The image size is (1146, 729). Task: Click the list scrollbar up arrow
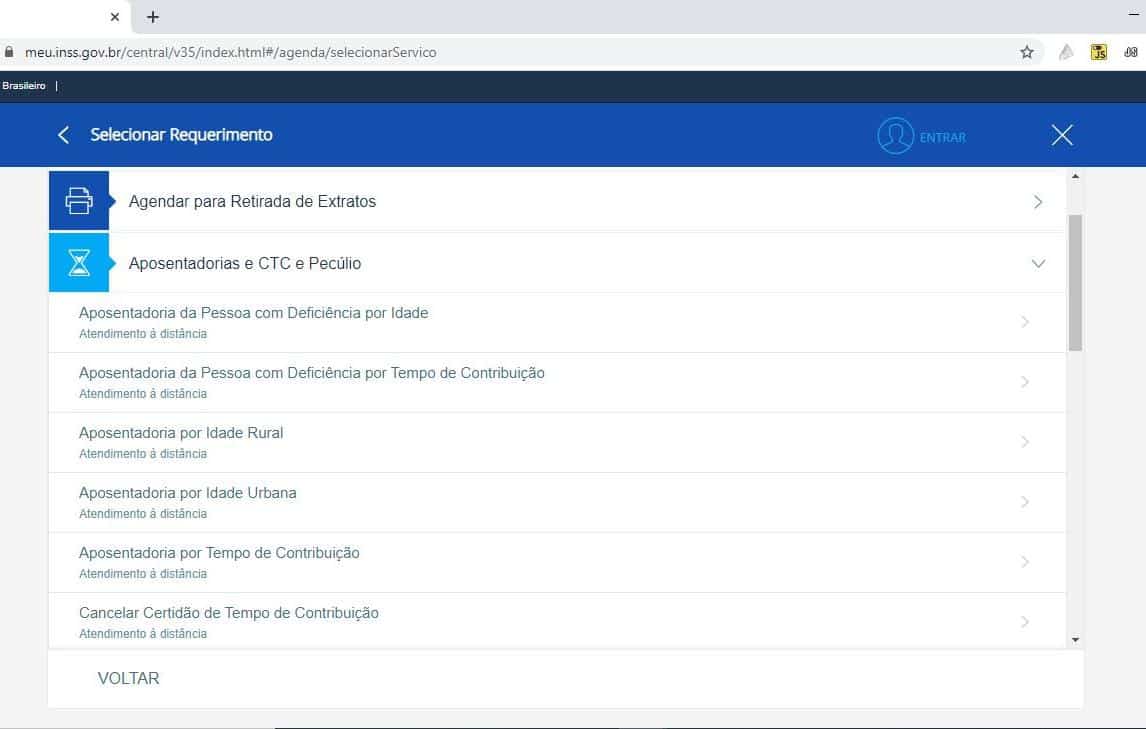(x=1075, y=176)
